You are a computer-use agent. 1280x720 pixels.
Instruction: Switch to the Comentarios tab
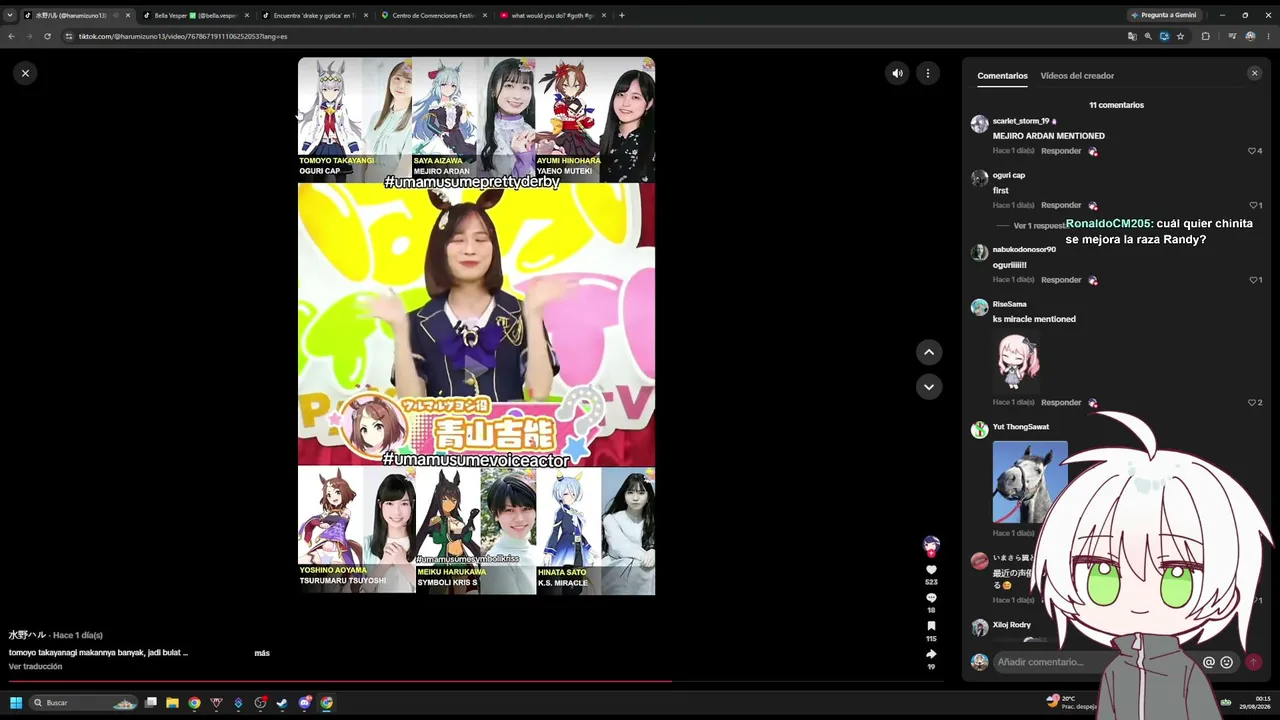pos(1002,76)
